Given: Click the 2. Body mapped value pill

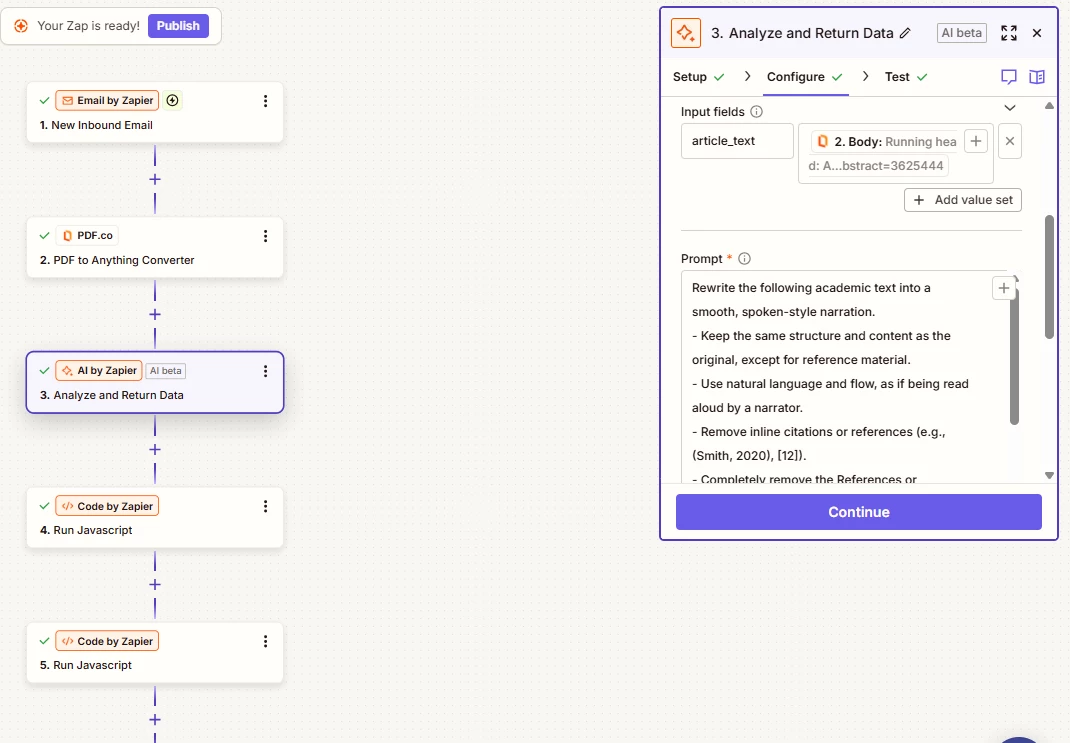Looking at the screenshot, I should click(x=884, y=154).
